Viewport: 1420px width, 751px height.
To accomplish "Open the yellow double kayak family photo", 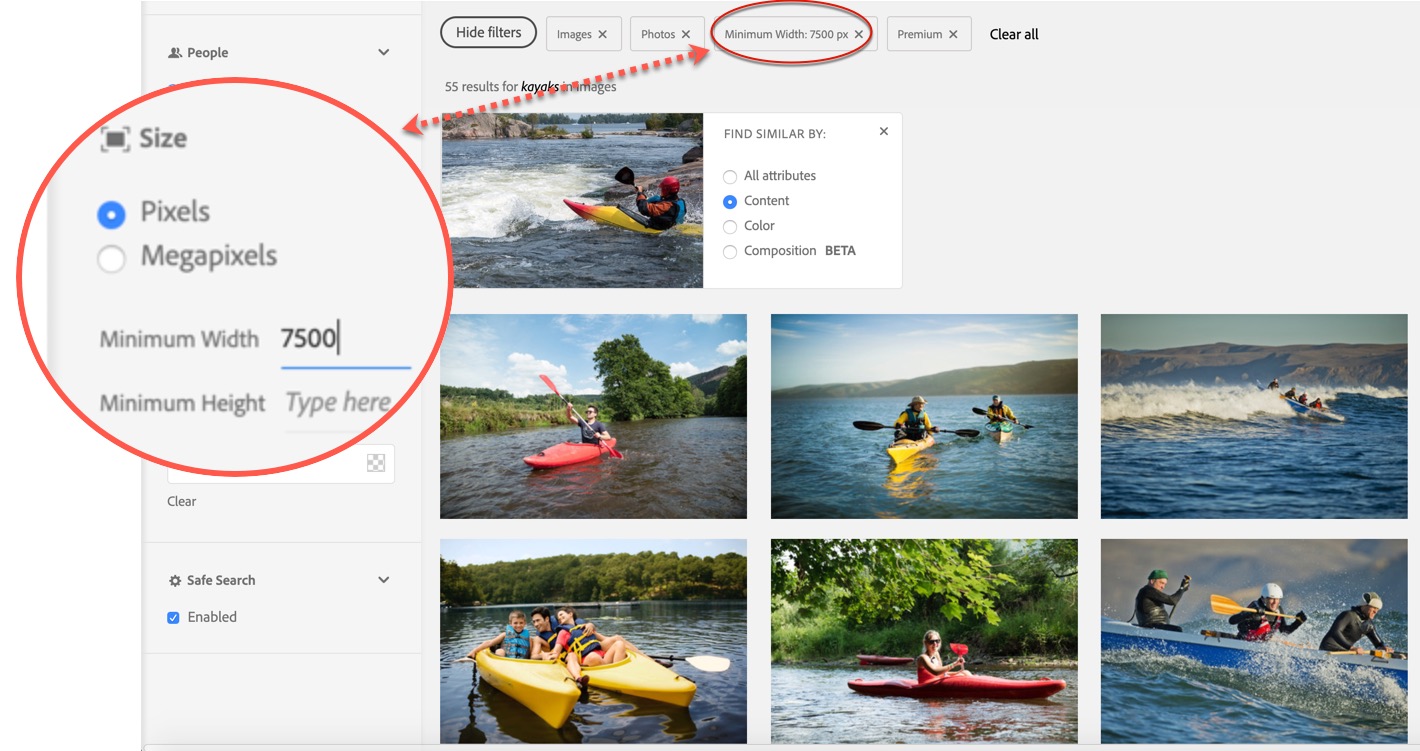I will tap(593, 640).
